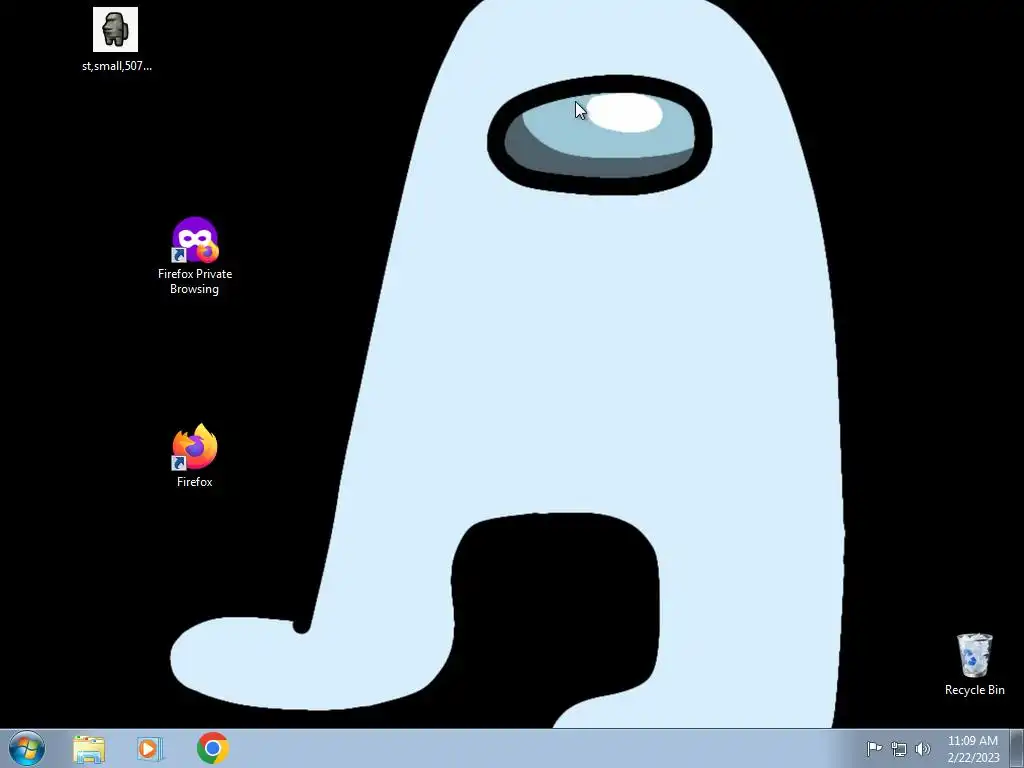Open the Windows Start menu
The width and height of the screenshot is (1024, 768).
click(27, 748)
